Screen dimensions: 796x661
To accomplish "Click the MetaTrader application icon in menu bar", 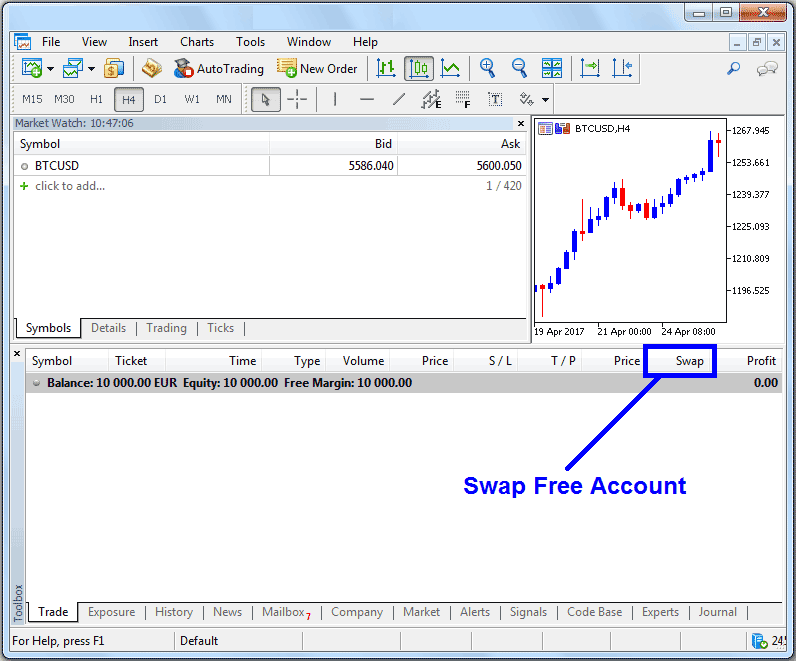I will tap(22, 42).
